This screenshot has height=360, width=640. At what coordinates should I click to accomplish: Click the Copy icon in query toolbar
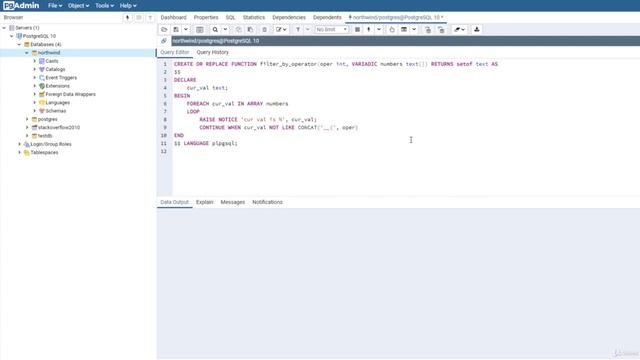pyautogui.click(x=238, y=29)
